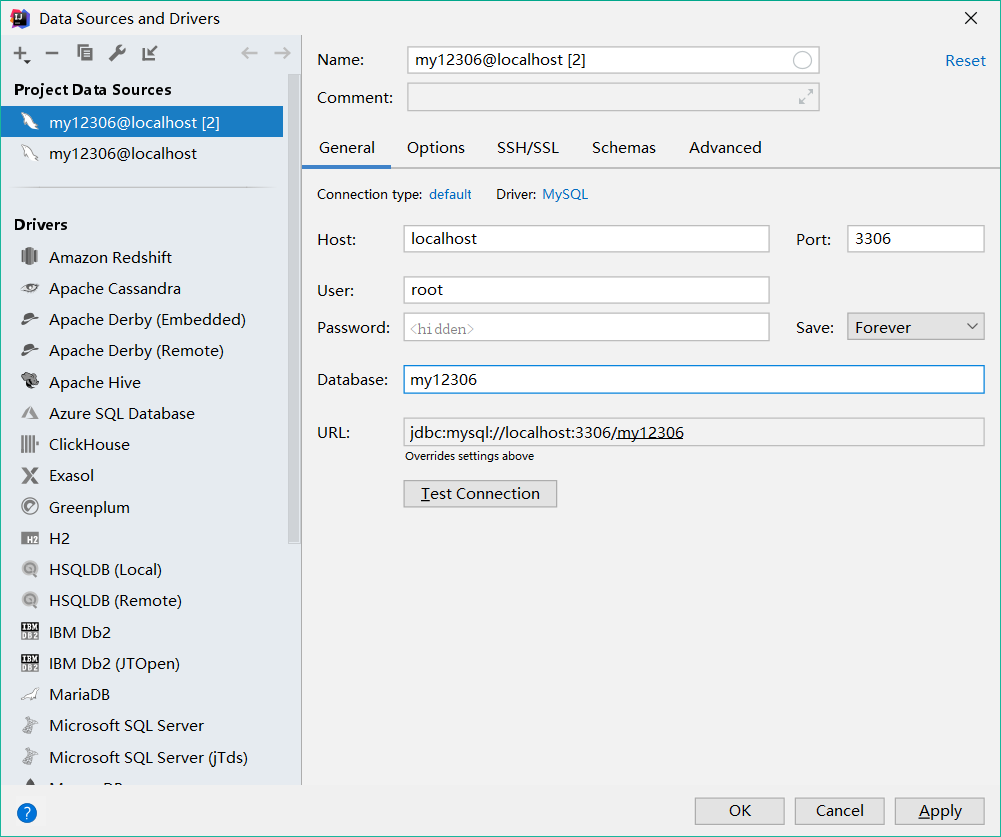The height and width of the screenshot is (837, 1001).
Task: Focus the URL input field
Action: 693,432
